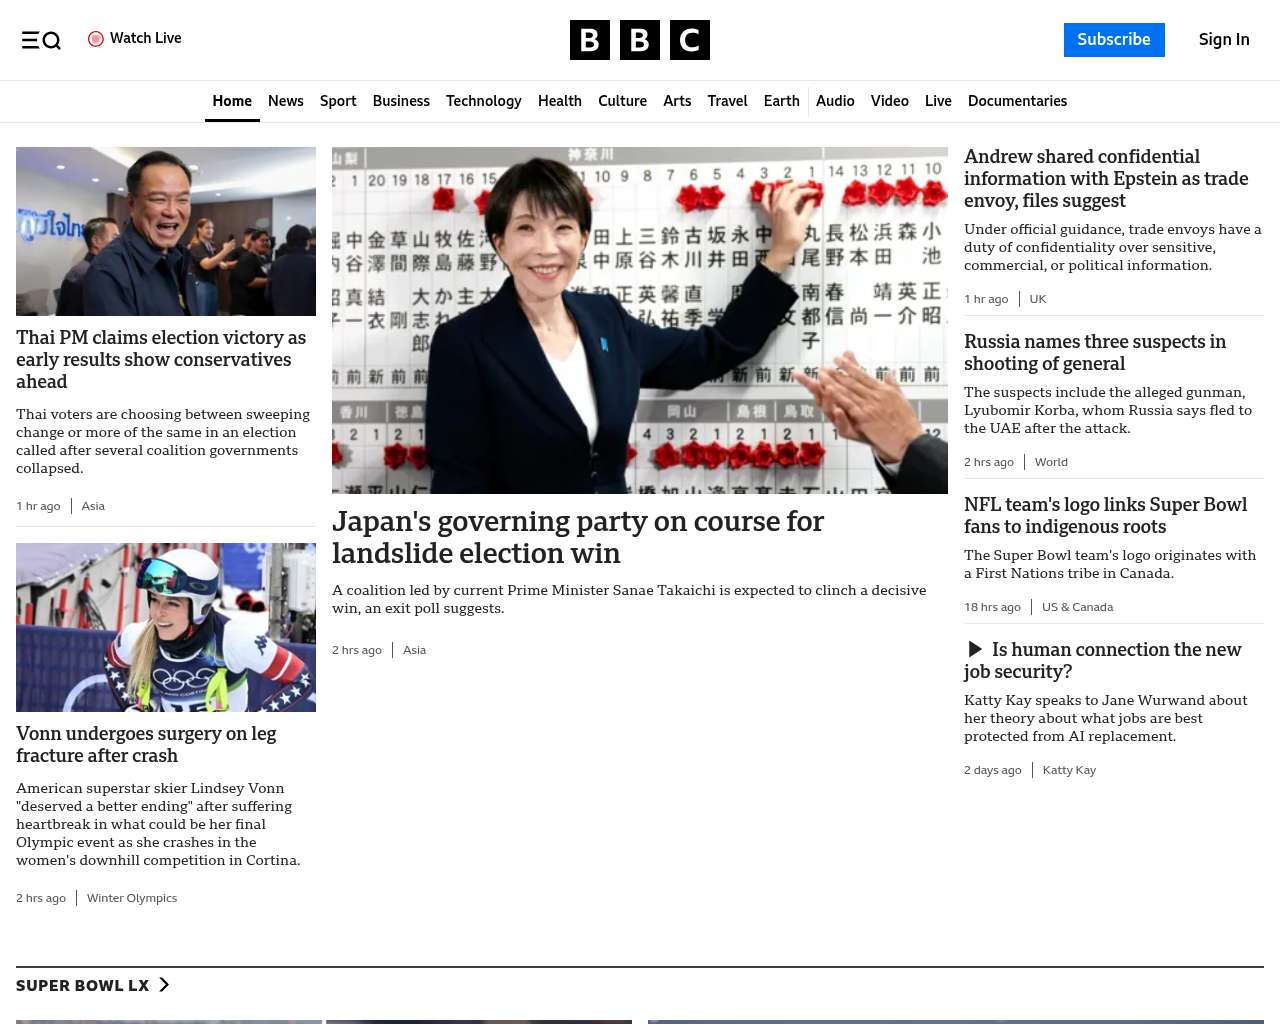Select the News tab
The width and height of the screenshot is (1280, 1024).
285,101
